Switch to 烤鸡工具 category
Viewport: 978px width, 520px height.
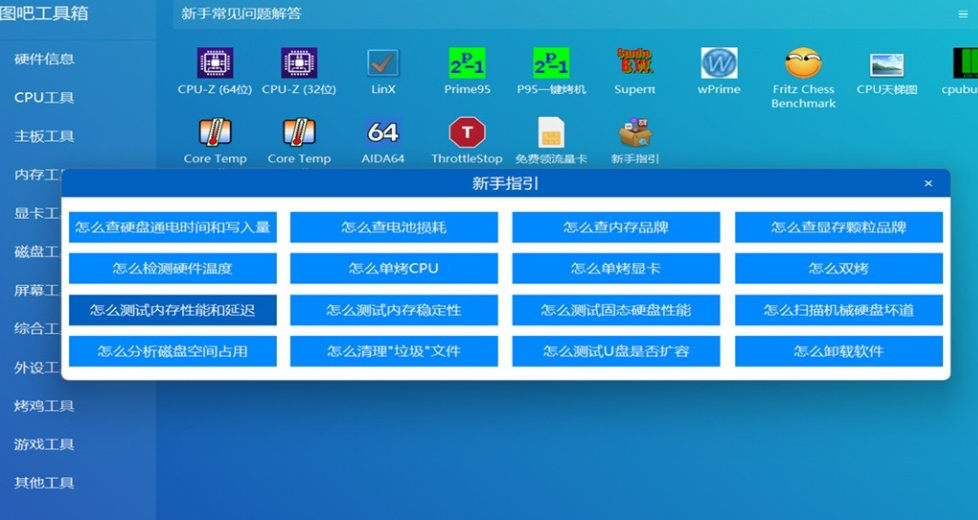point(44,407)
